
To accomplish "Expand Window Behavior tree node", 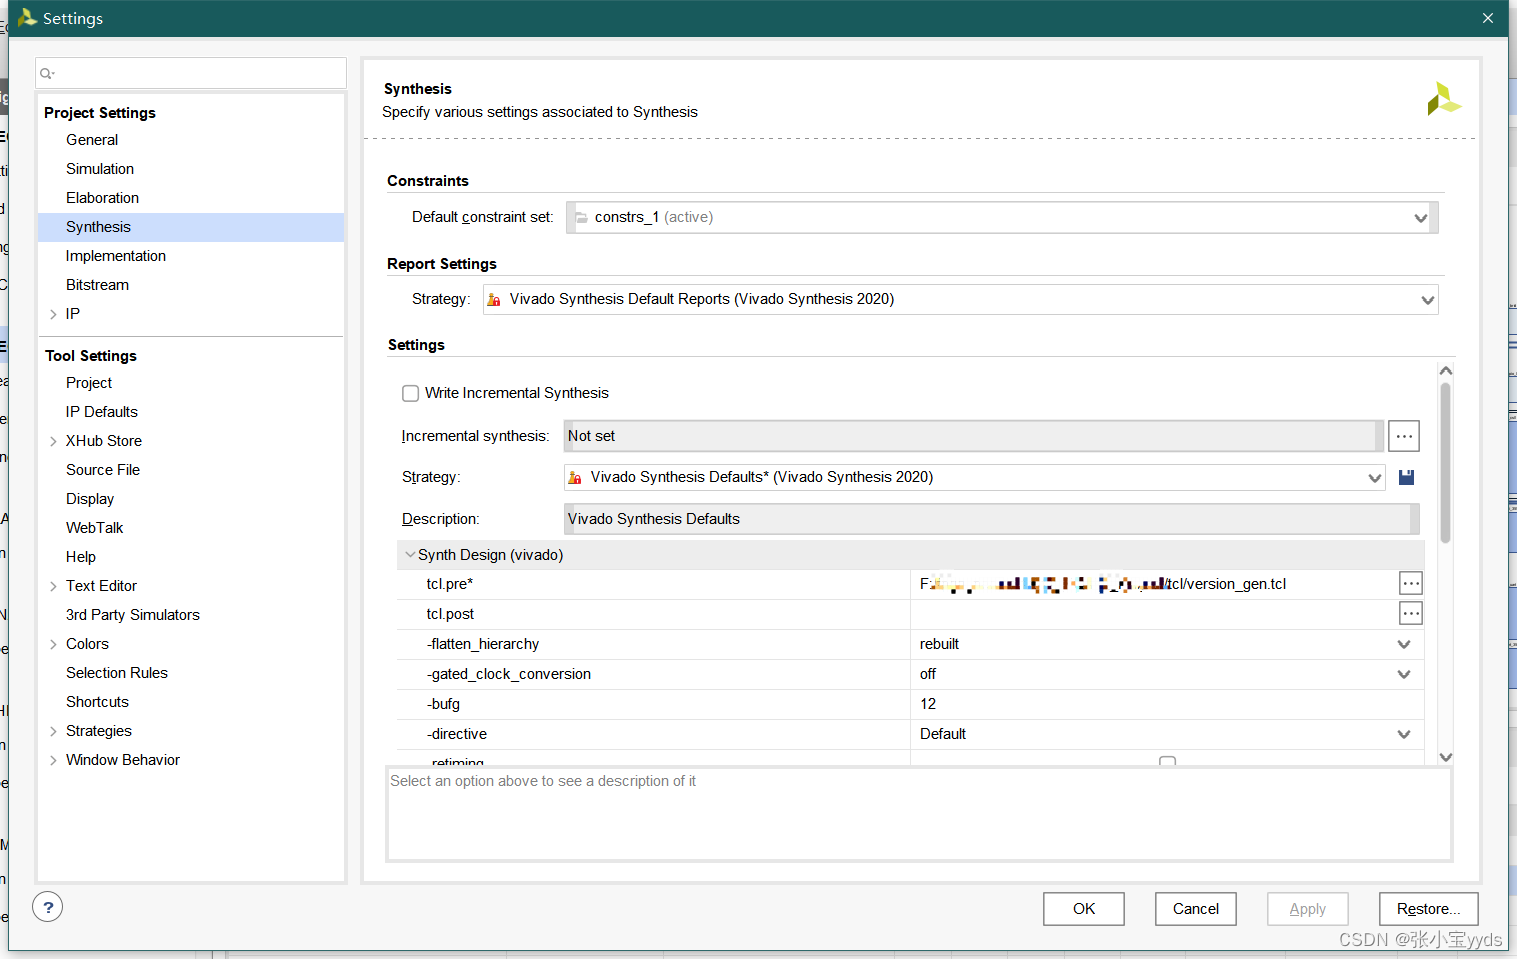I will 53,760.
